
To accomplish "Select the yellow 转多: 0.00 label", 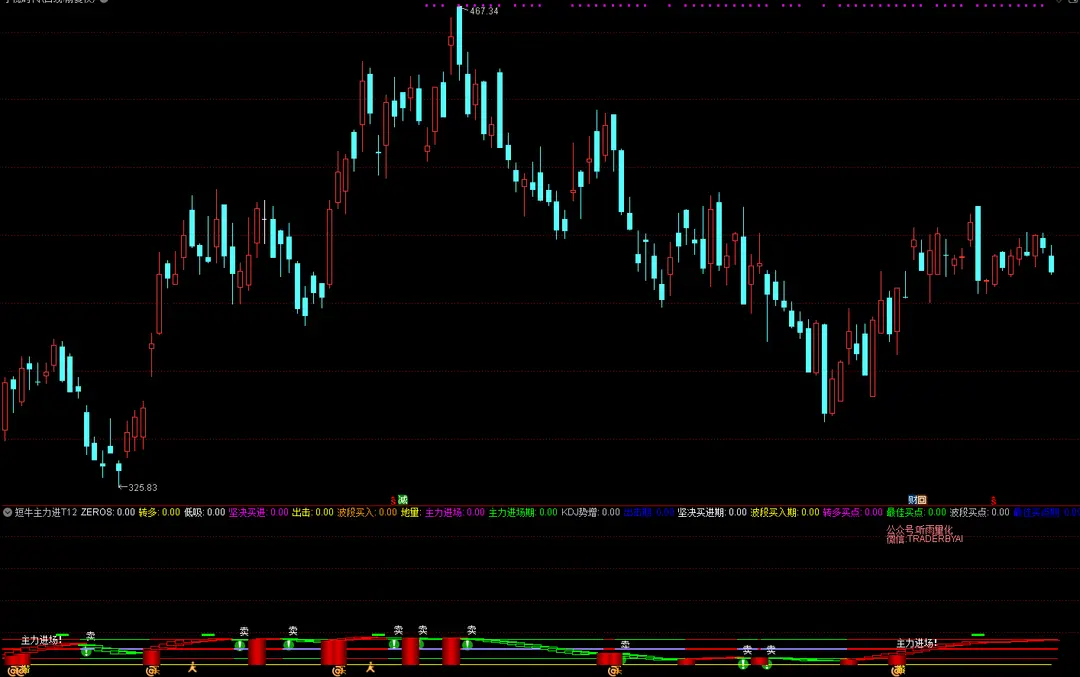I will 159,512.
